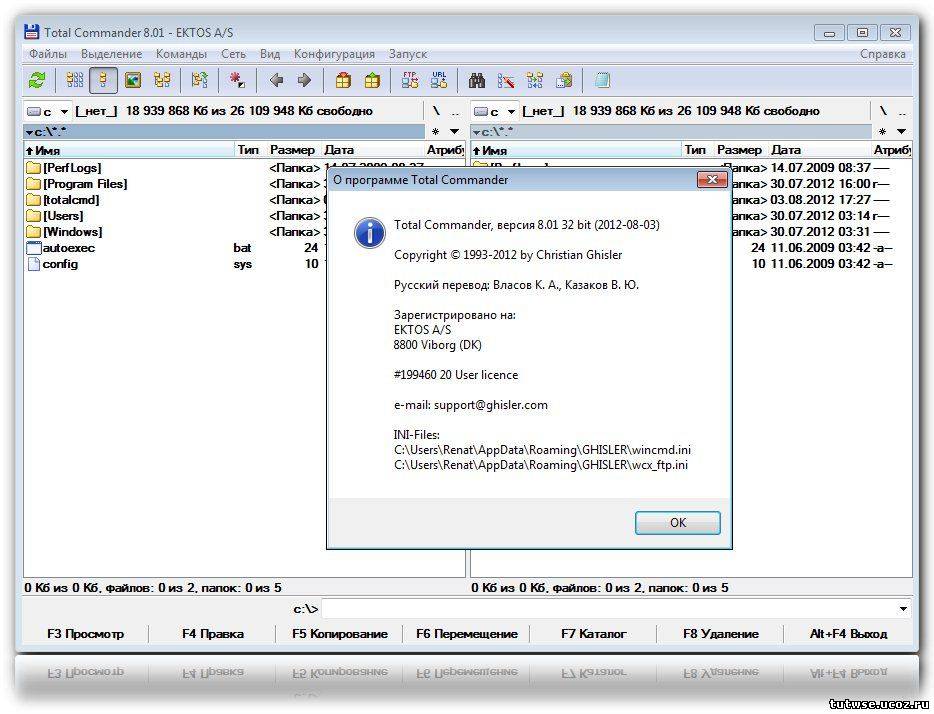Screen dimensions: 934x714
Task: Toggle the full details view button
Action: coord(103,81)
